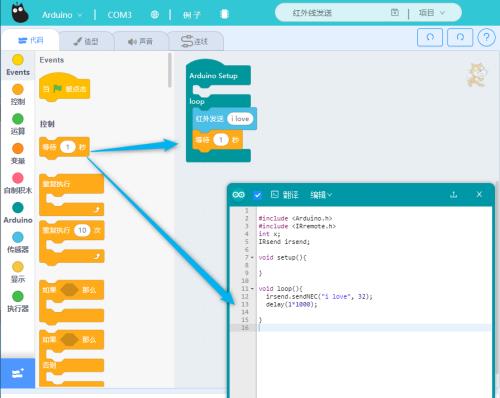This screenshot has height=398, width=500.
Task: Click the repeat count 10 input
Action: point(82,230)
